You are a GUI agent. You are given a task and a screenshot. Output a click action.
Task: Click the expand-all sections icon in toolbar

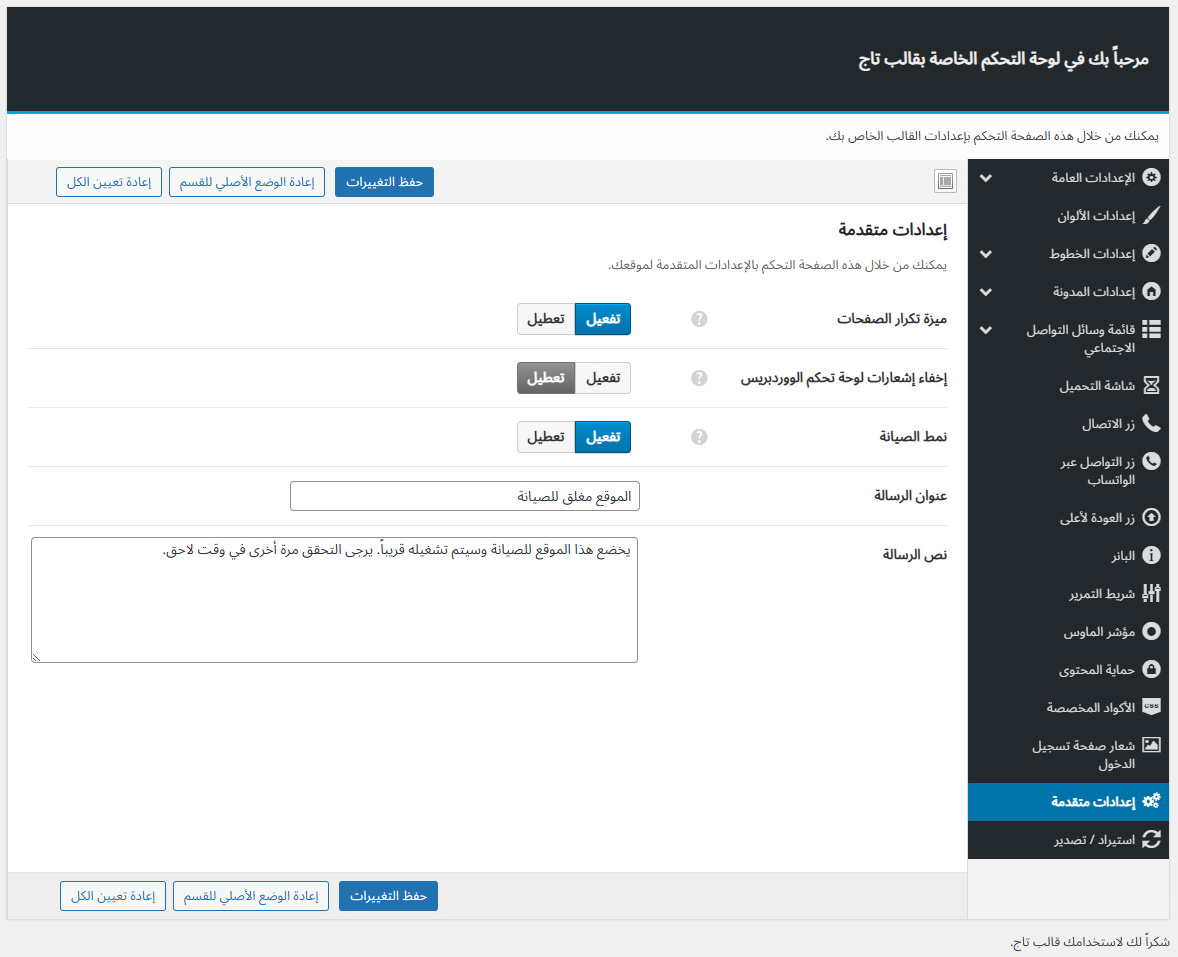(945, 181)
